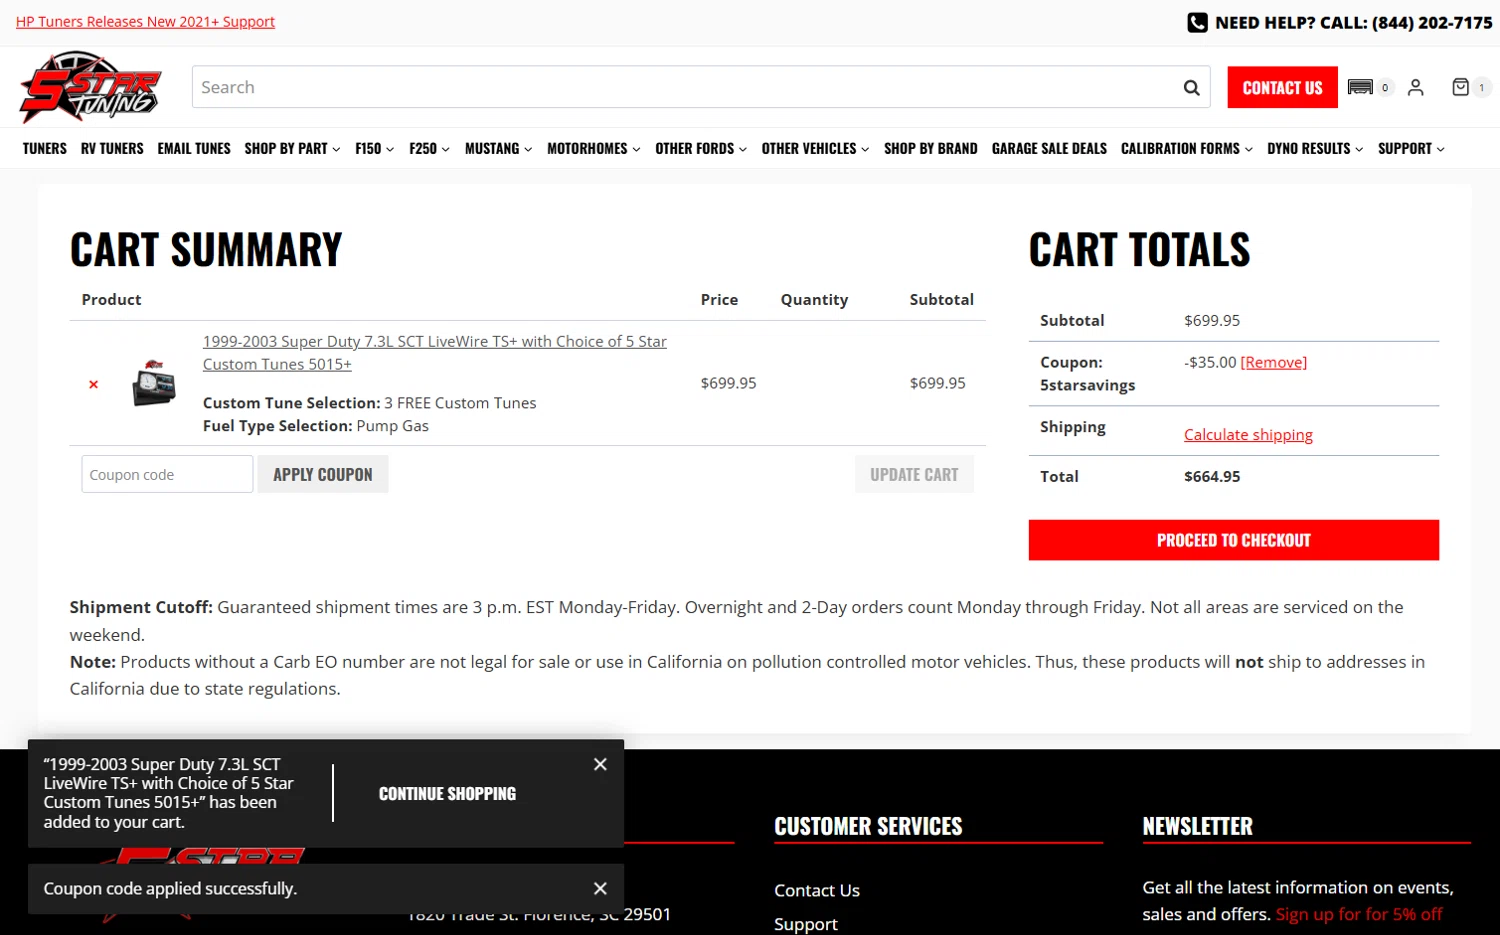Open footer Support link
1500x935 pixels.
[x=806, y=924]
